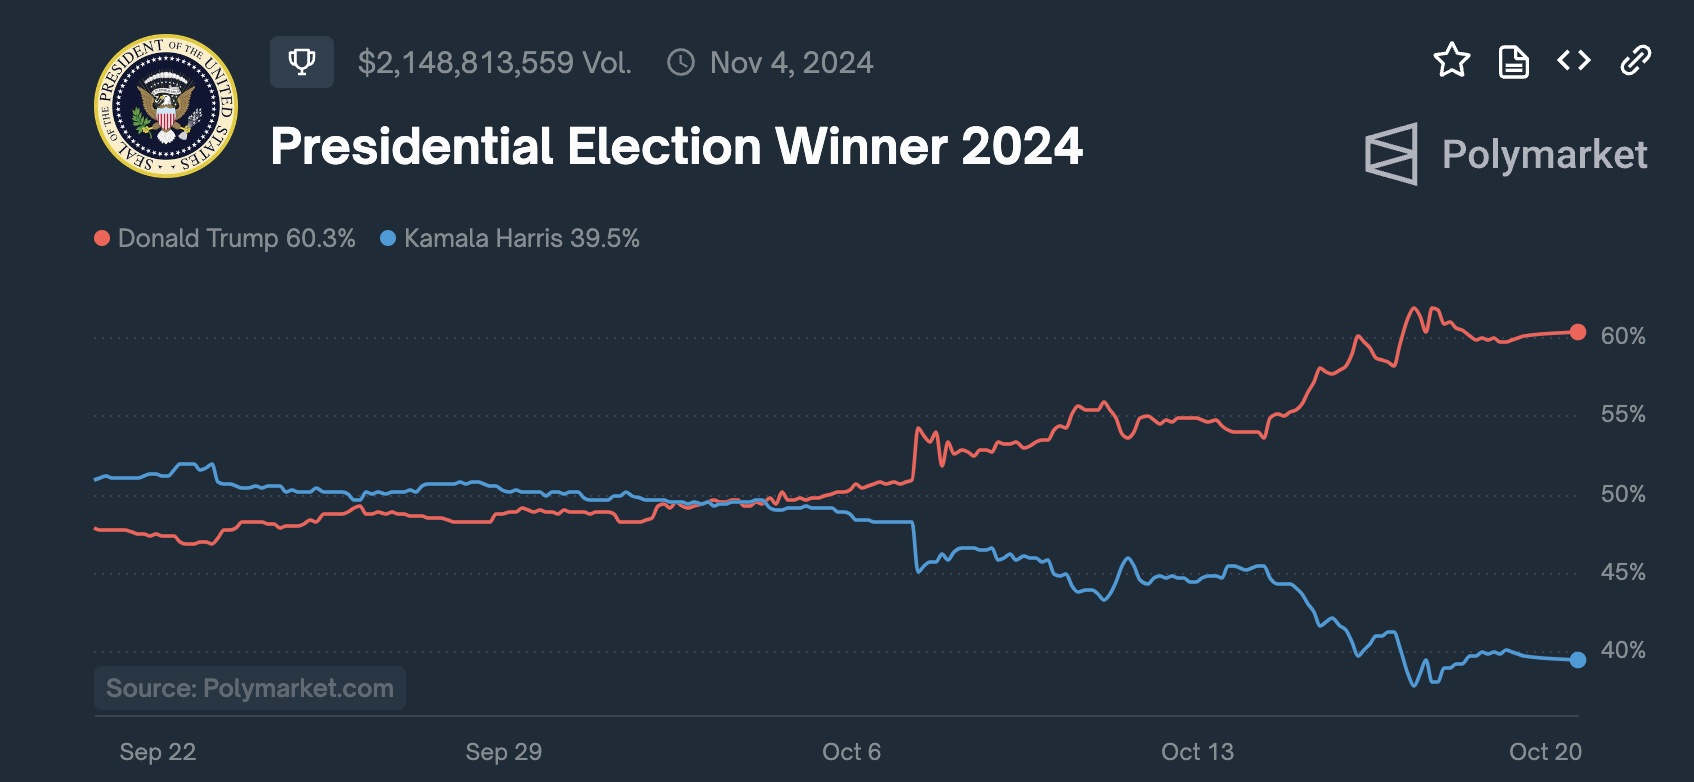Click the $2,148,813,559 Vol. text
The image size is (1694, 782).
point(494,63)
